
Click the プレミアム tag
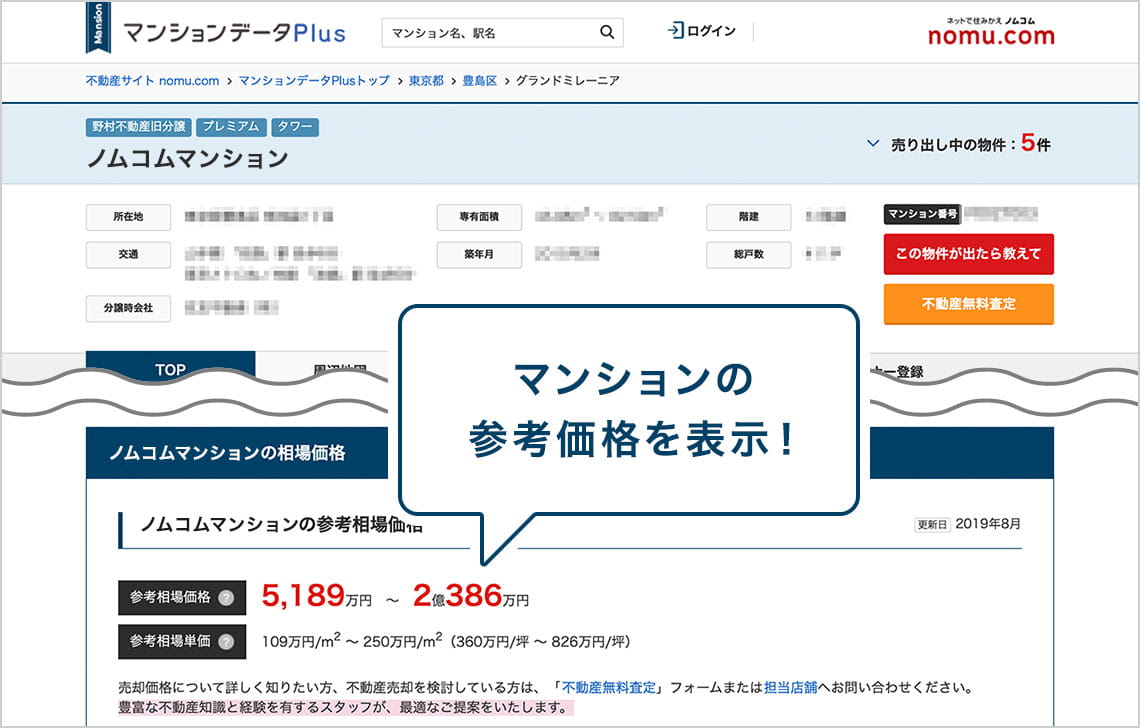tap(230, 127)
